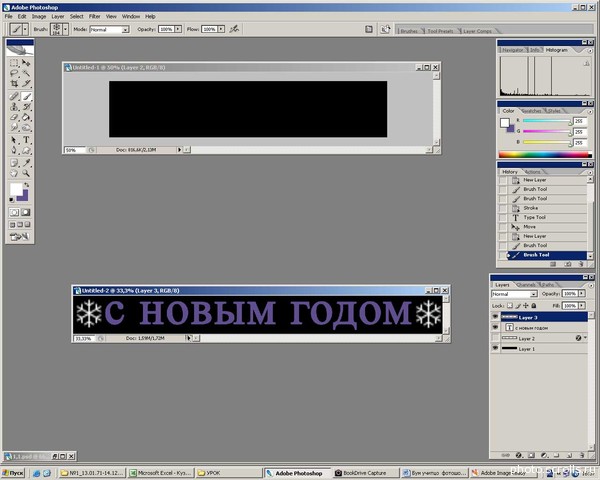Switch to the Channels tab
Viewport: 600px width, 480px height.
(x=526, y=285)
